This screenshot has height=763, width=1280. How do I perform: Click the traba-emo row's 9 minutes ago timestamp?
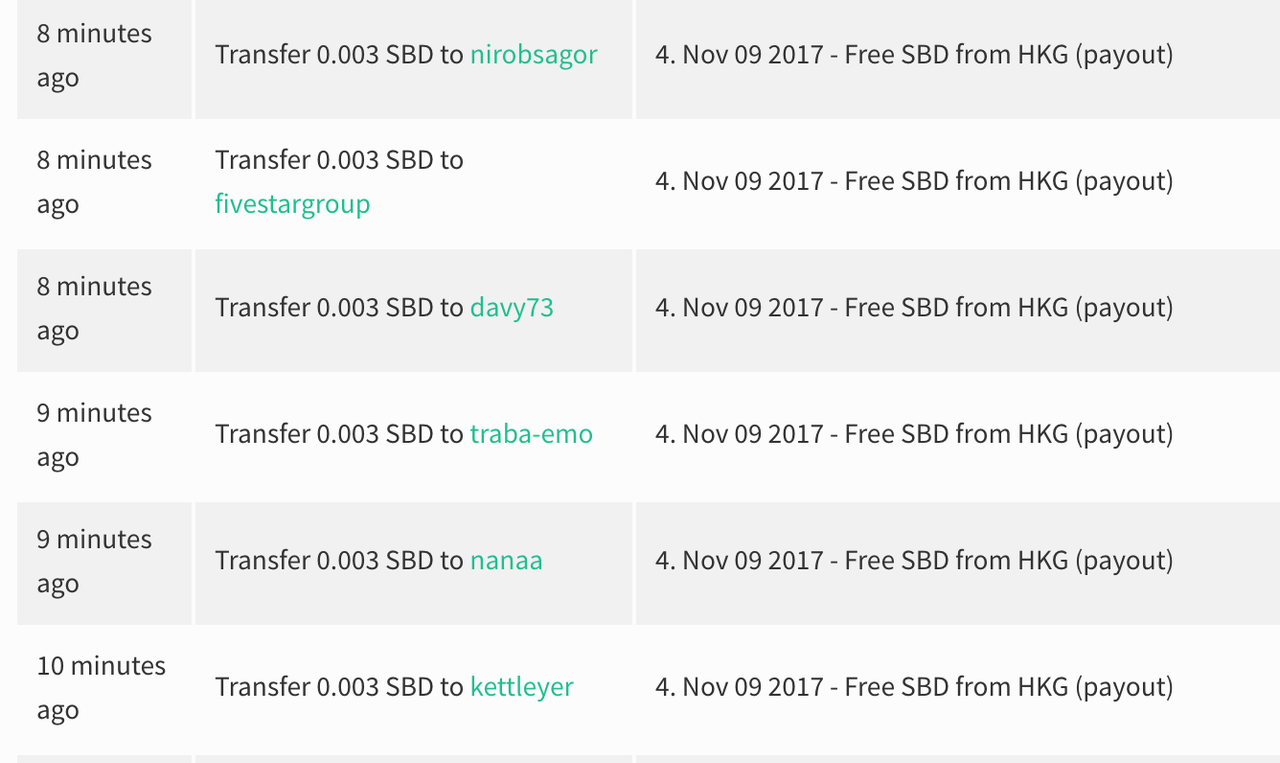coord(94,435)
